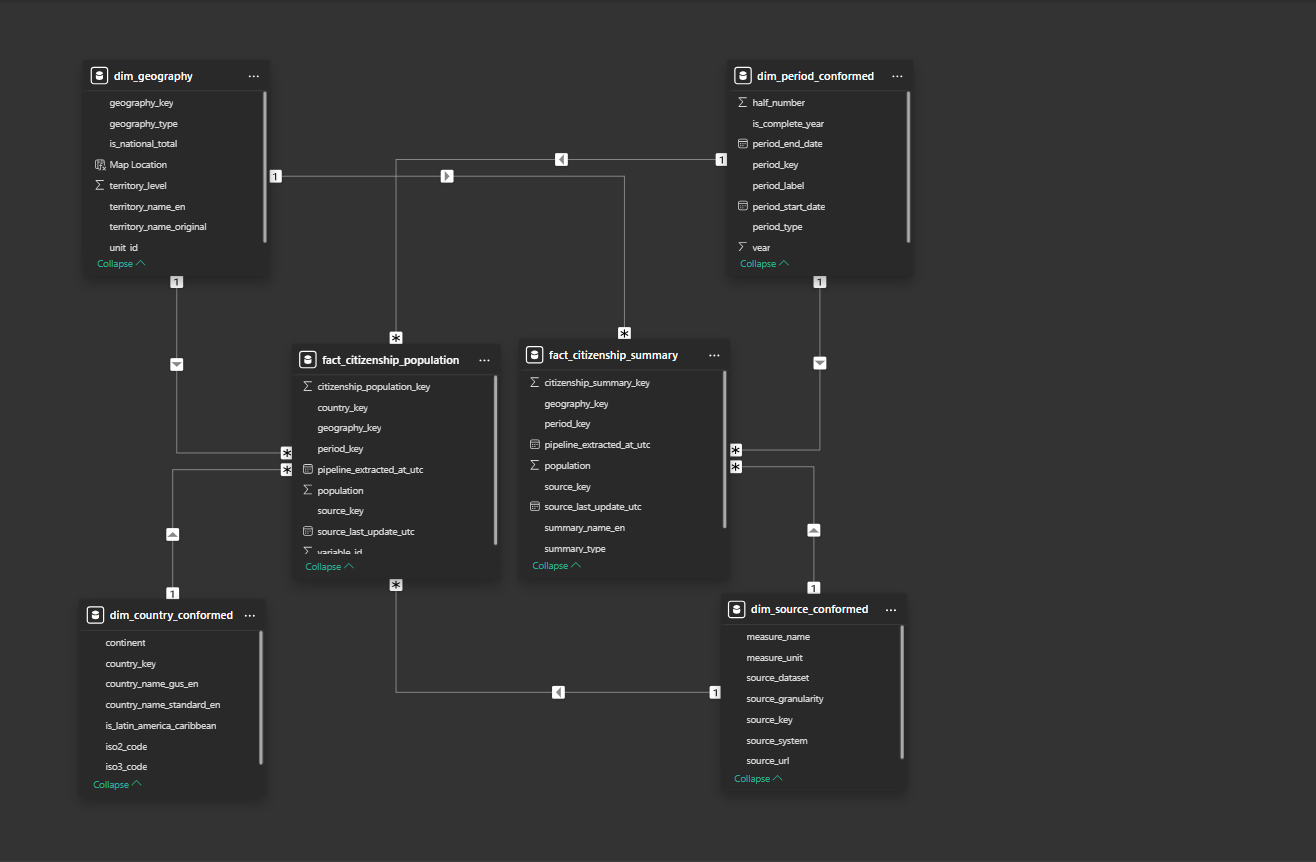1316x862 pixels.
Task: Collapse the dim_country_conformed table
Action: click(117, 785)
